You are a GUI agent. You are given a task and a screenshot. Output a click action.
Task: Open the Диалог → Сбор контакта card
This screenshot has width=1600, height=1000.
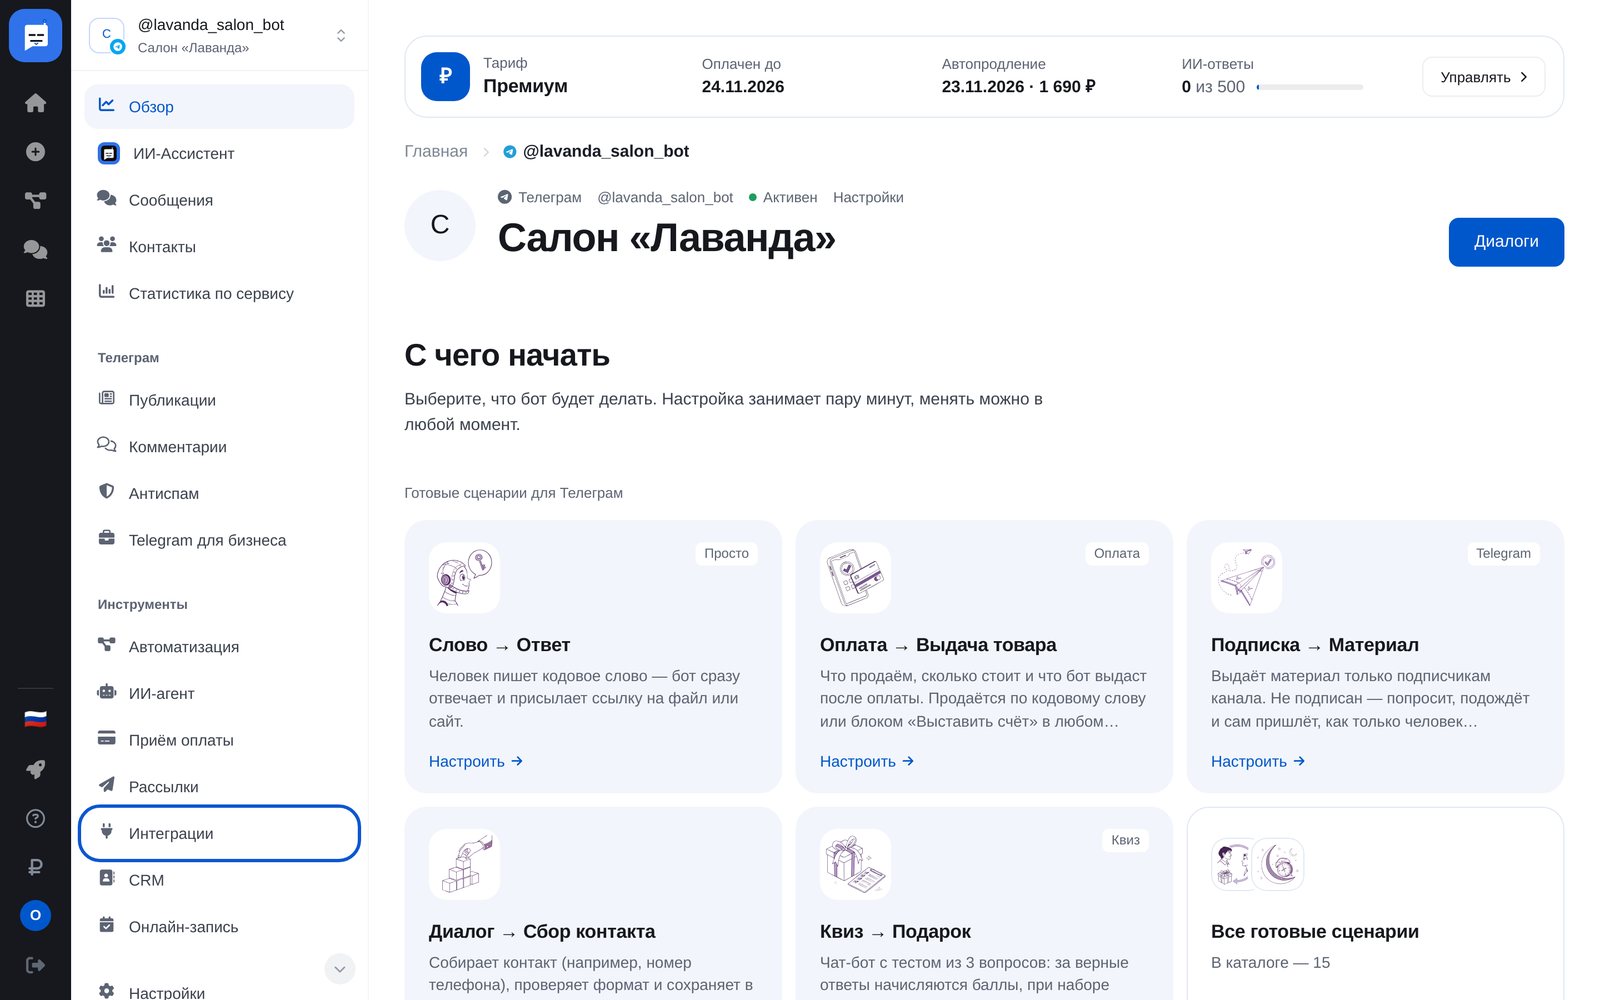click(x=593, y=904)
